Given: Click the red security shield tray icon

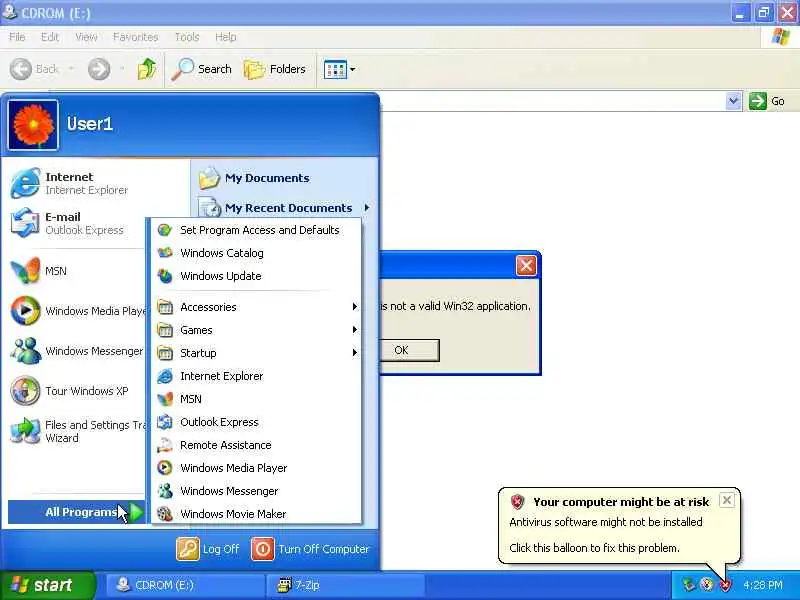Looking at the screenshot, I should coord(725,585).
